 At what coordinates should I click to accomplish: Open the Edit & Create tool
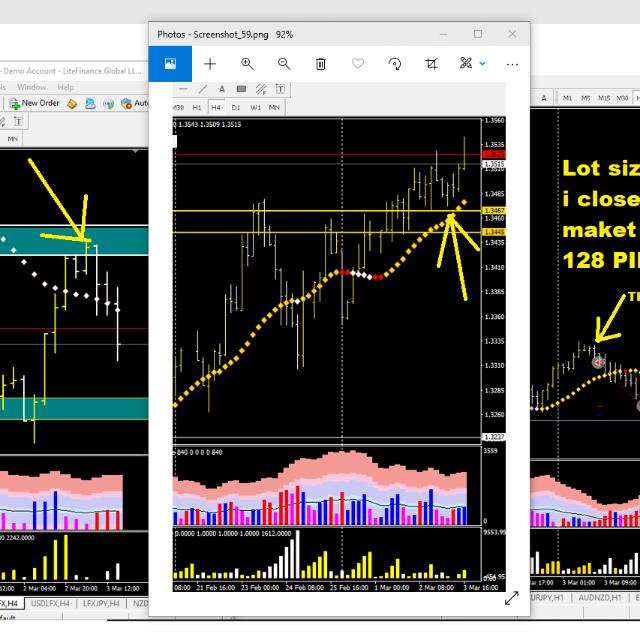(x=466, y=63)
